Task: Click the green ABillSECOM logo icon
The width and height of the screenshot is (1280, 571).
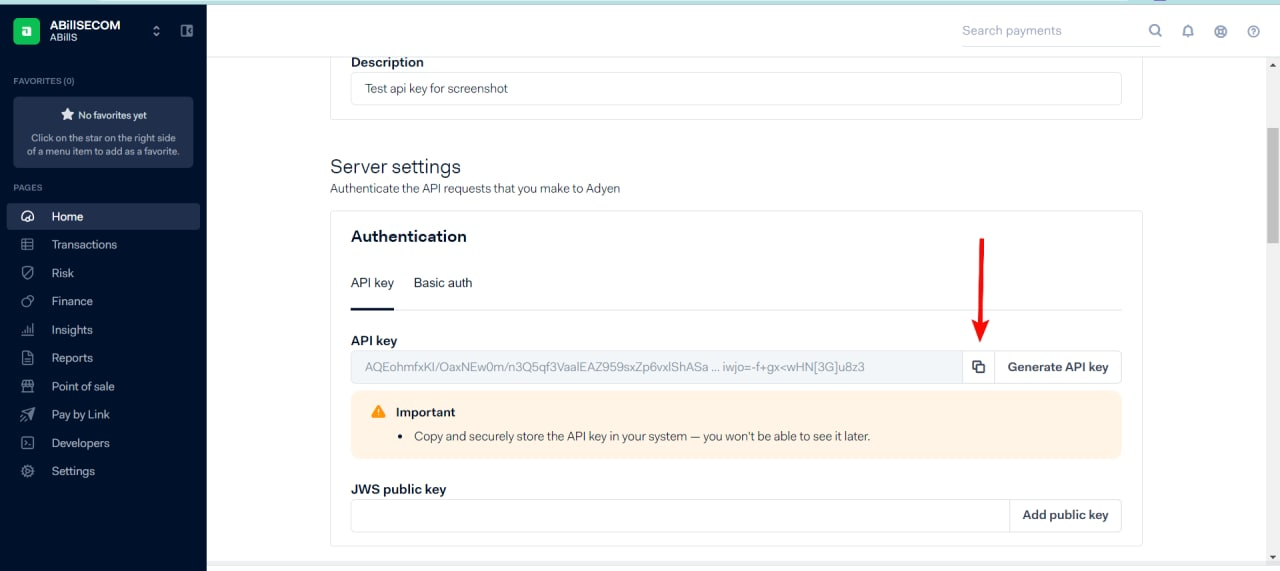Action: pyautogui.click(x=26, y=31)
